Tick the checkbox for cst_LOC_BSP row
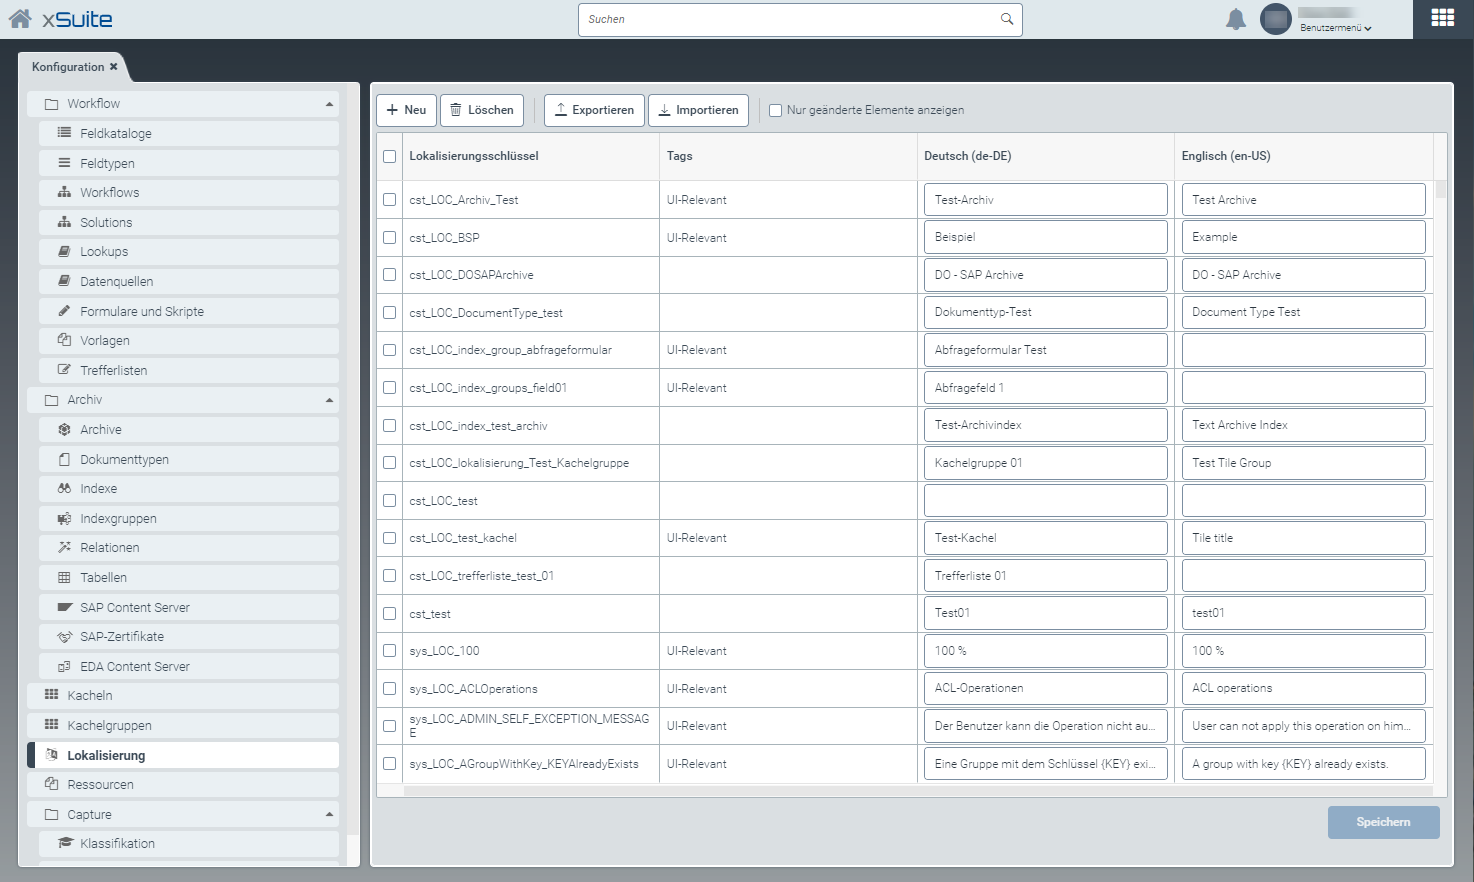This screenshot has height=882, width=1474. (389, 237)
